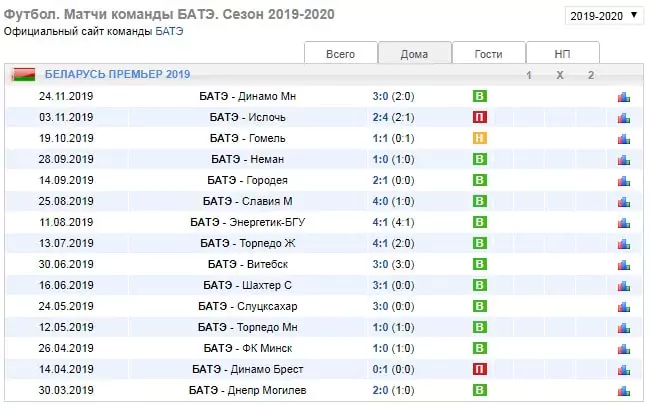This screenshot has height=408, width=650.
Task: Open stats chart icon for Городея match
Action: pyautogui.click(x=623, y=181)
